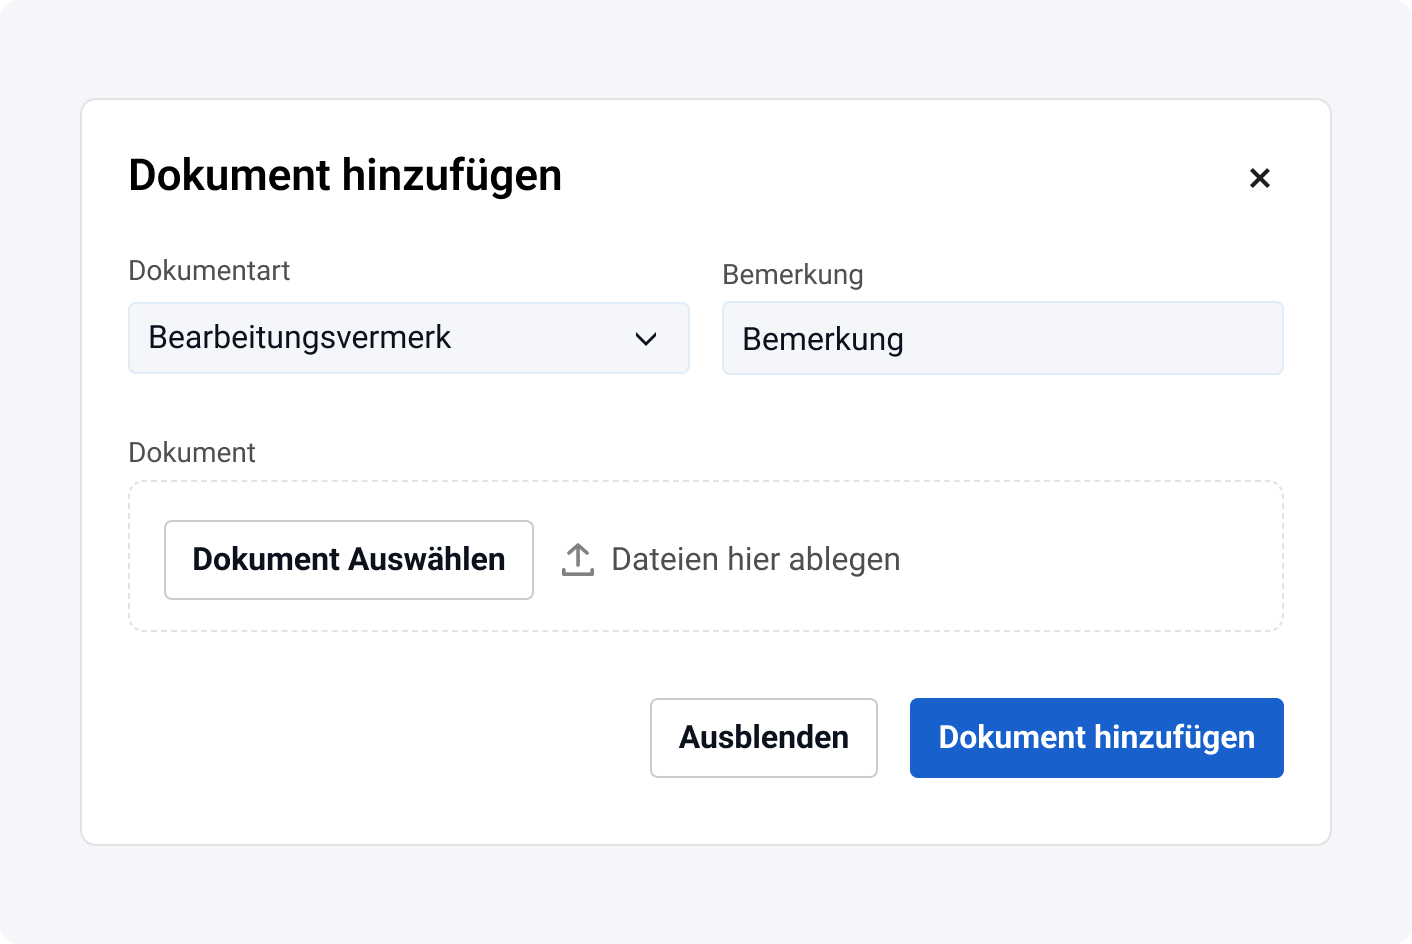Click the Dokumentart field label

[x=209, y=271]
